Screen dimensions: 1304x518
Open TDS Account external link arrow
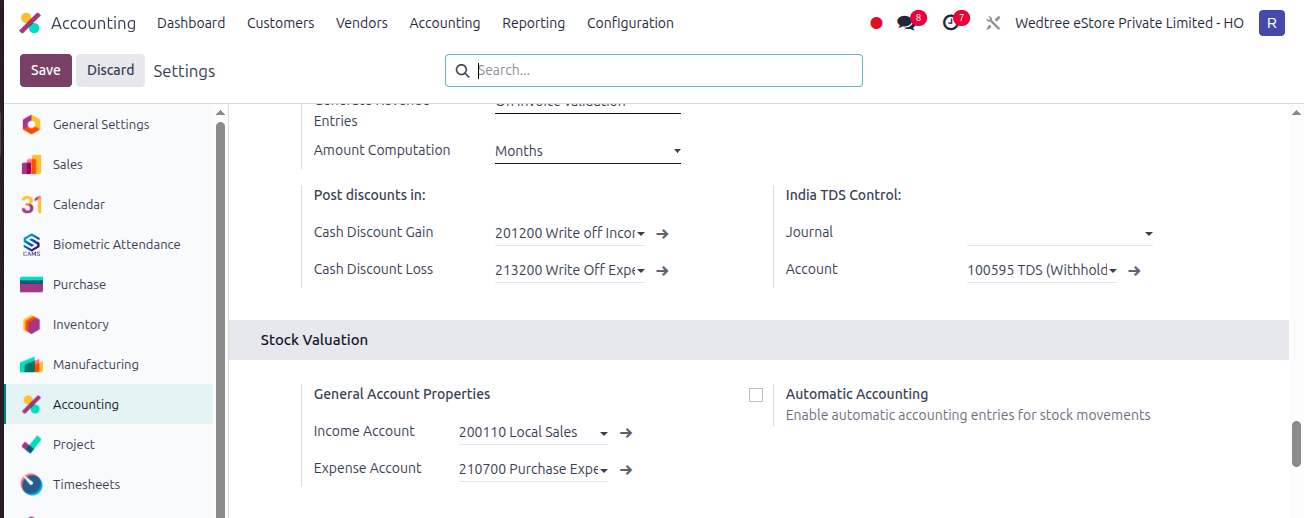1134,270
